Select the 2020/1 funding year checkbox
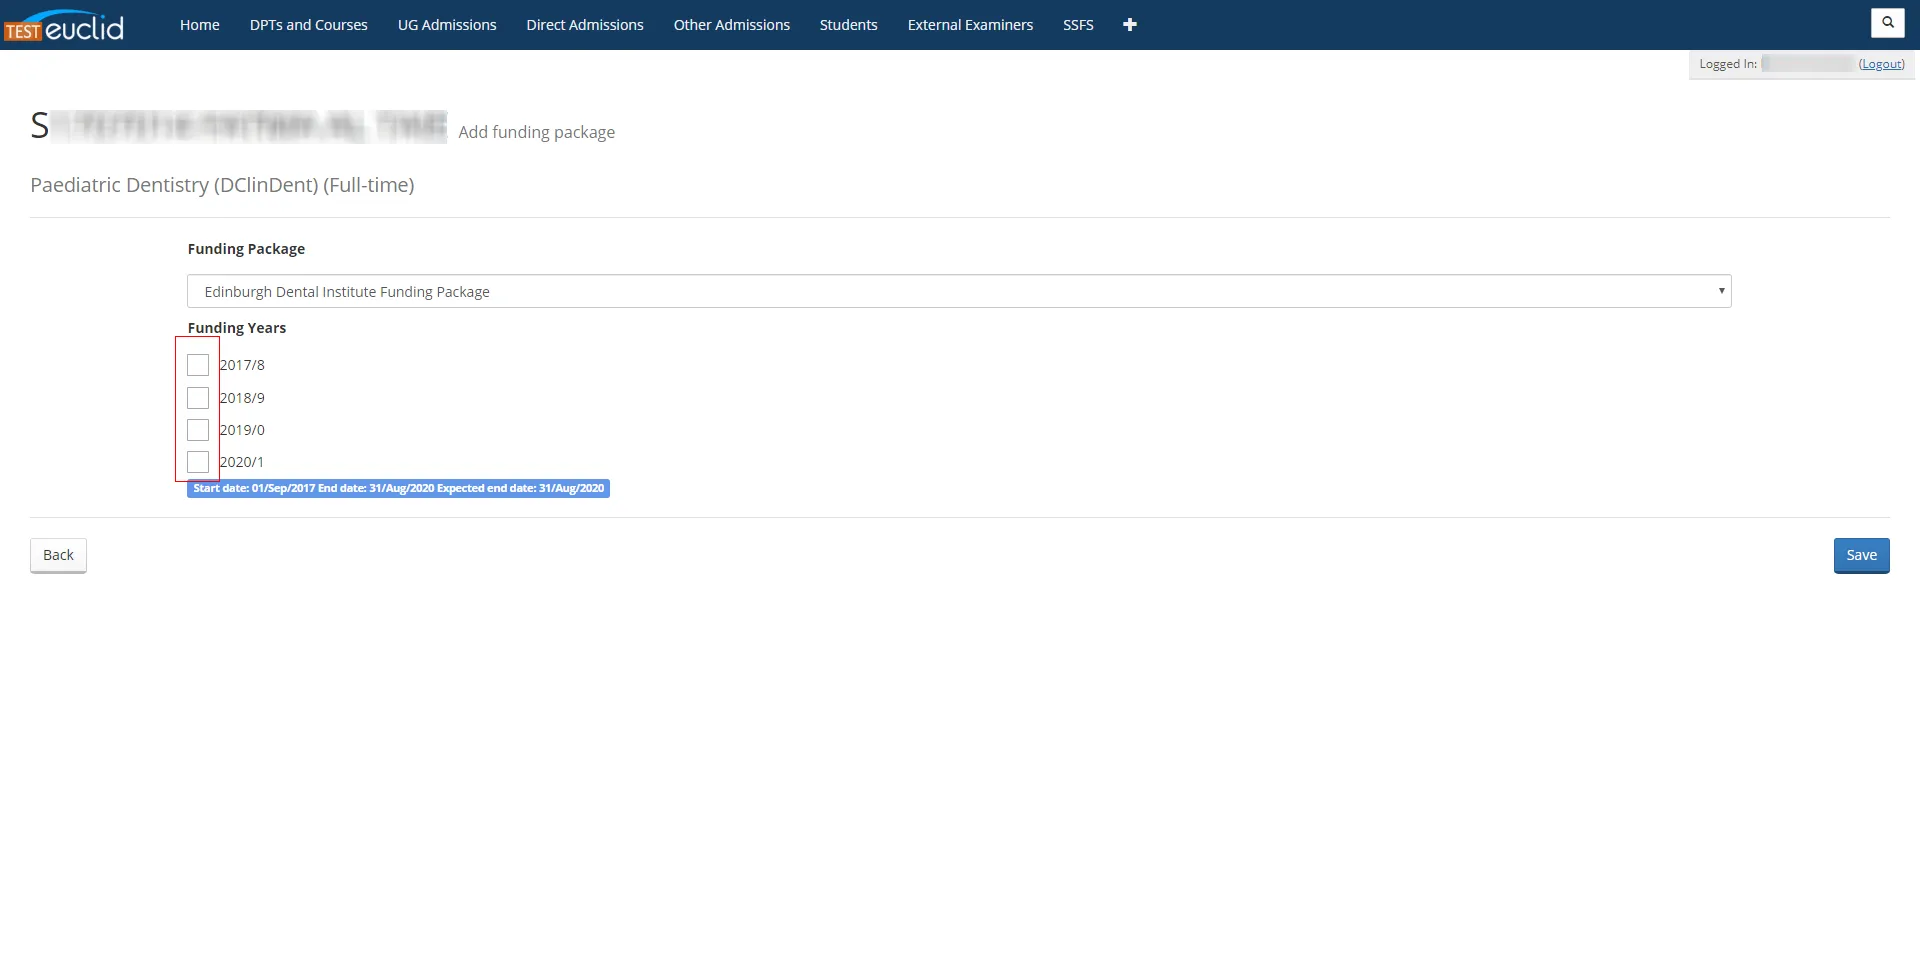1920x969 pixels. click(x=198, y=462)
